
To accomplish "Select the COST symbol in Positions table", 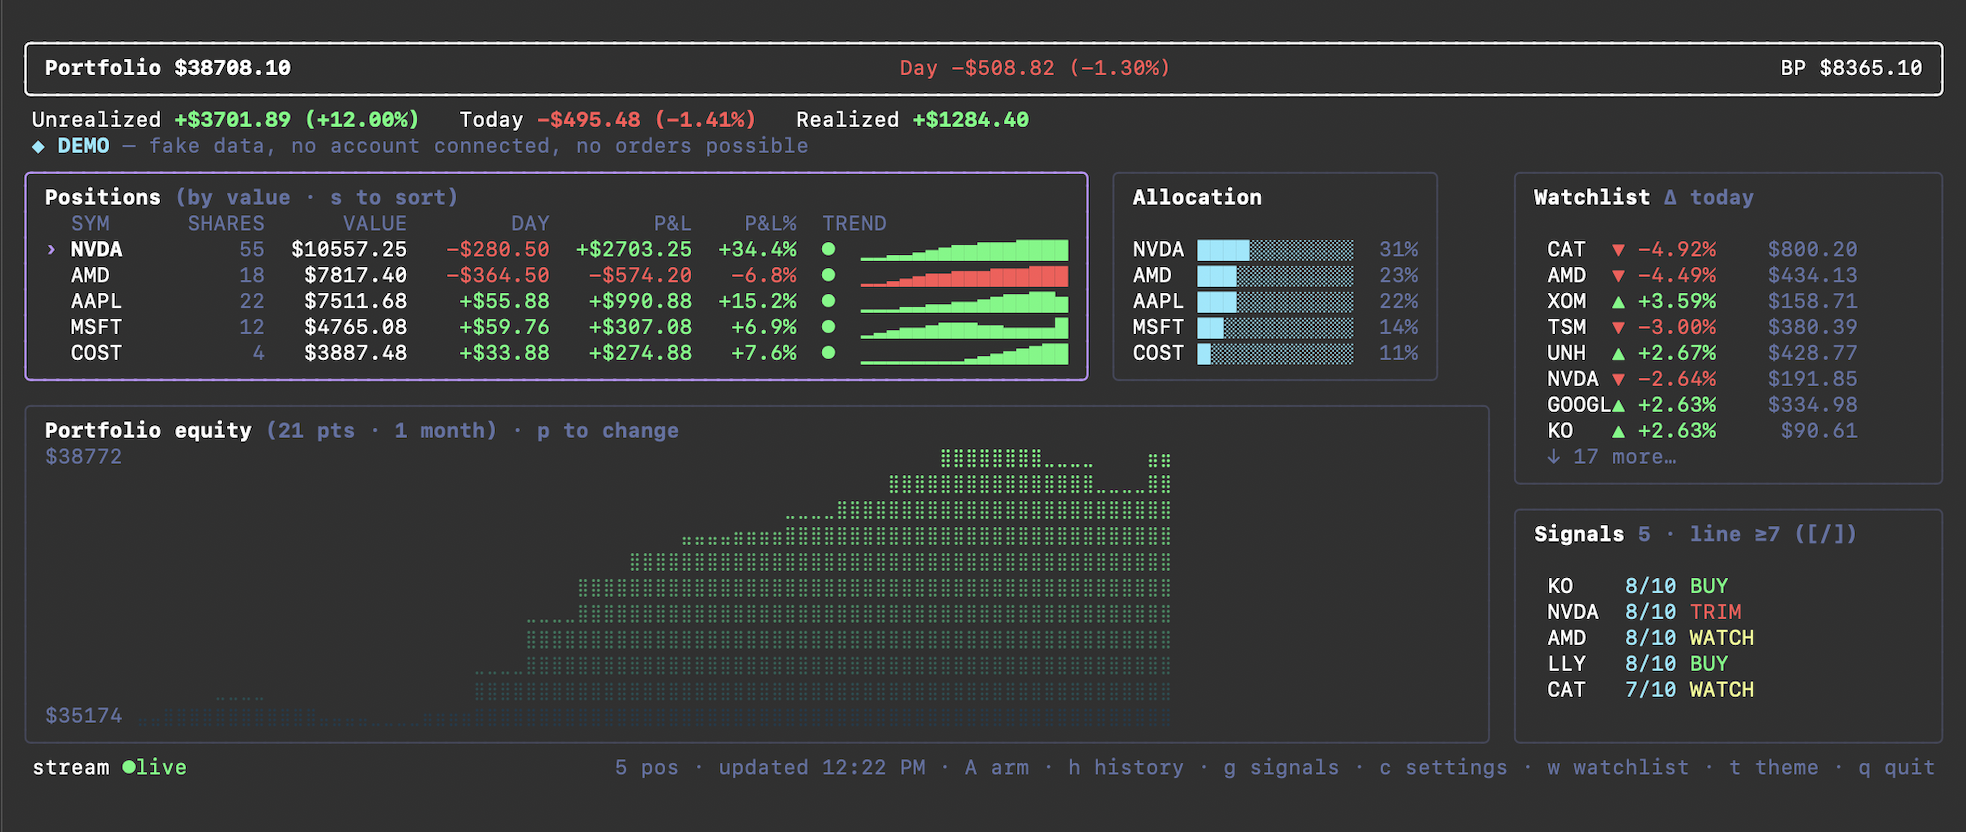I will coord(96,353).
